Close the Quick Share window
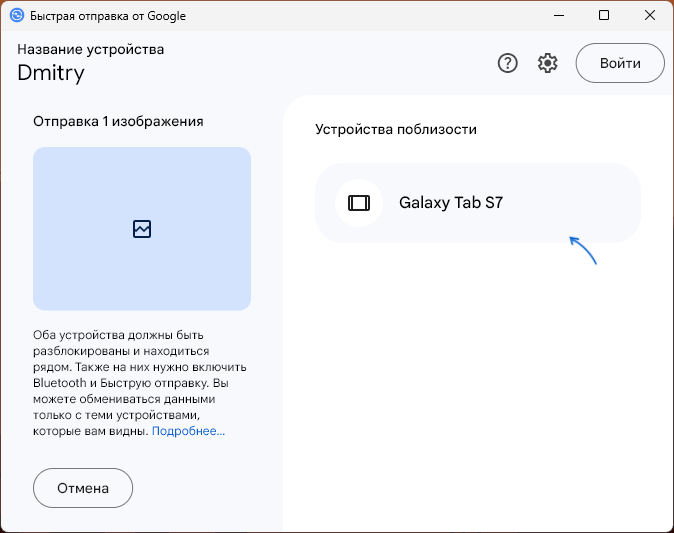674x533 pixels. tap(650, 16)
